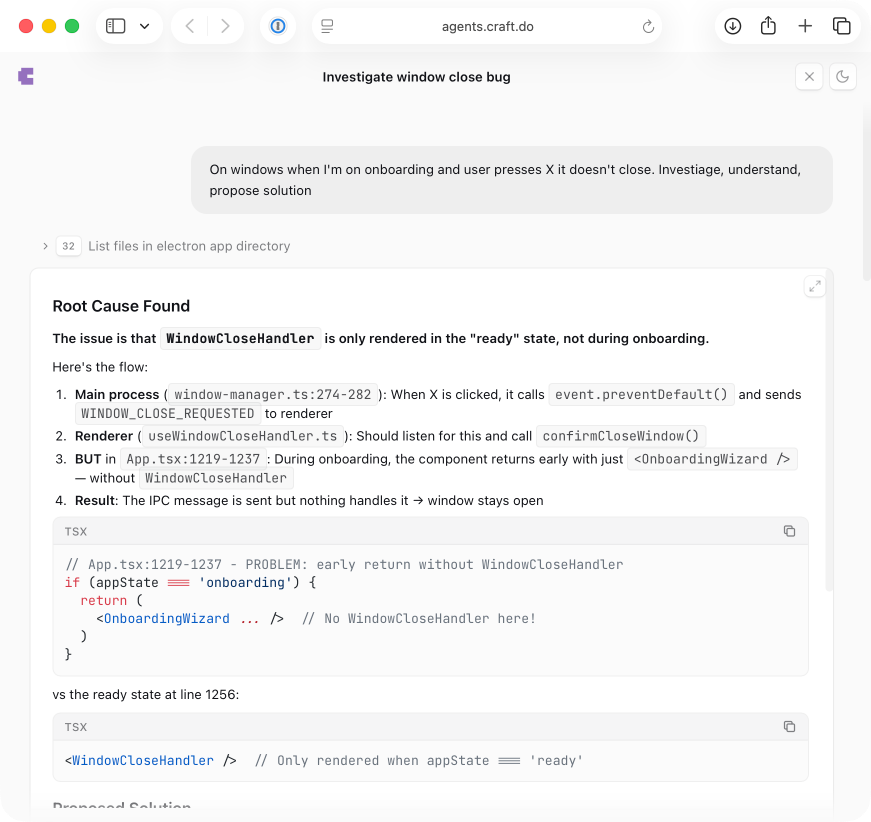This screenshot has width=871, height=822.
Task: Copy the WindowCloseHandler ready-state snippet
Action: pyautogui.click(x=789, y=726)
